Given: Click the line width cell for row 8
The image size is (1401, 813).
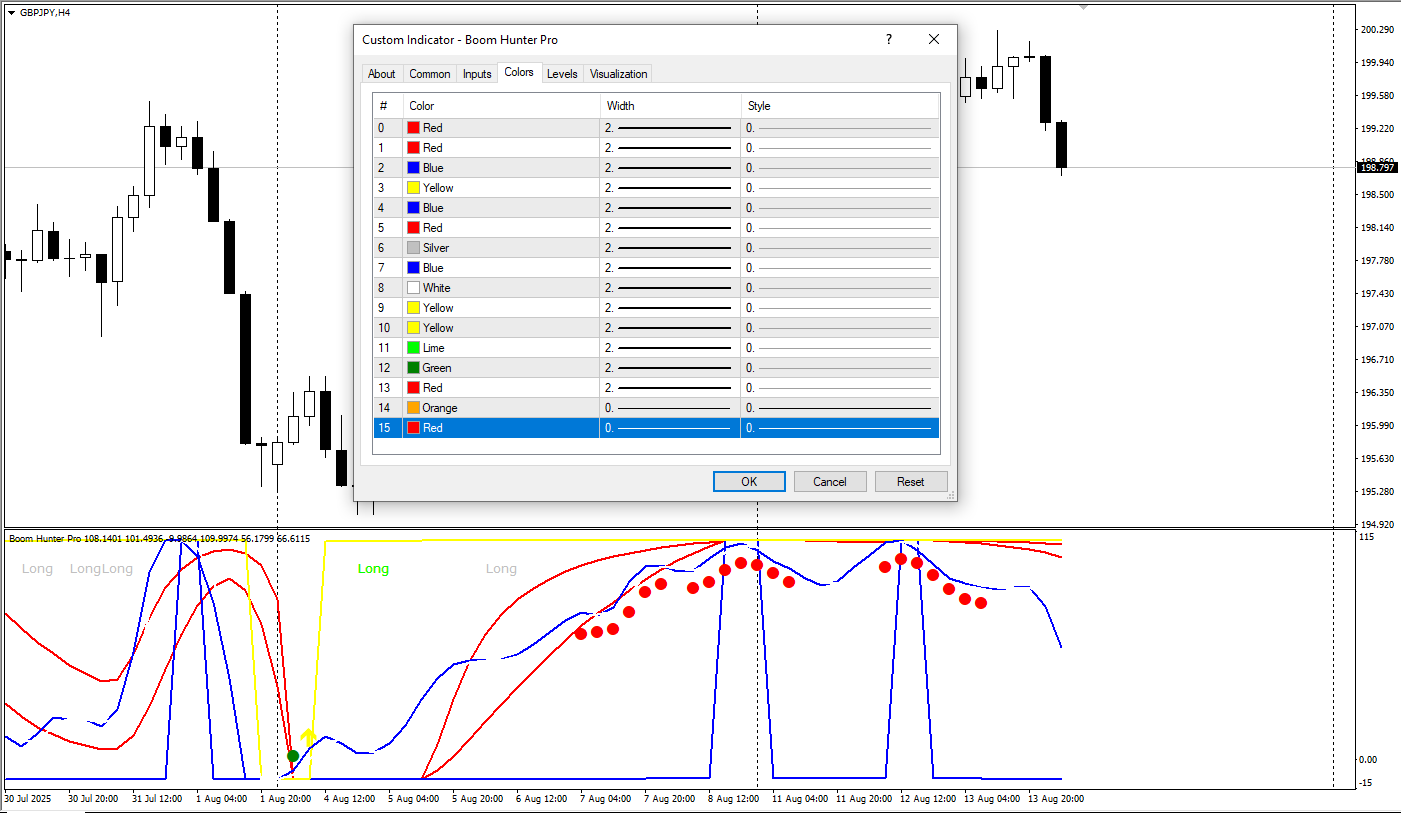Looking at the screenshot, I should pos(670,288).
